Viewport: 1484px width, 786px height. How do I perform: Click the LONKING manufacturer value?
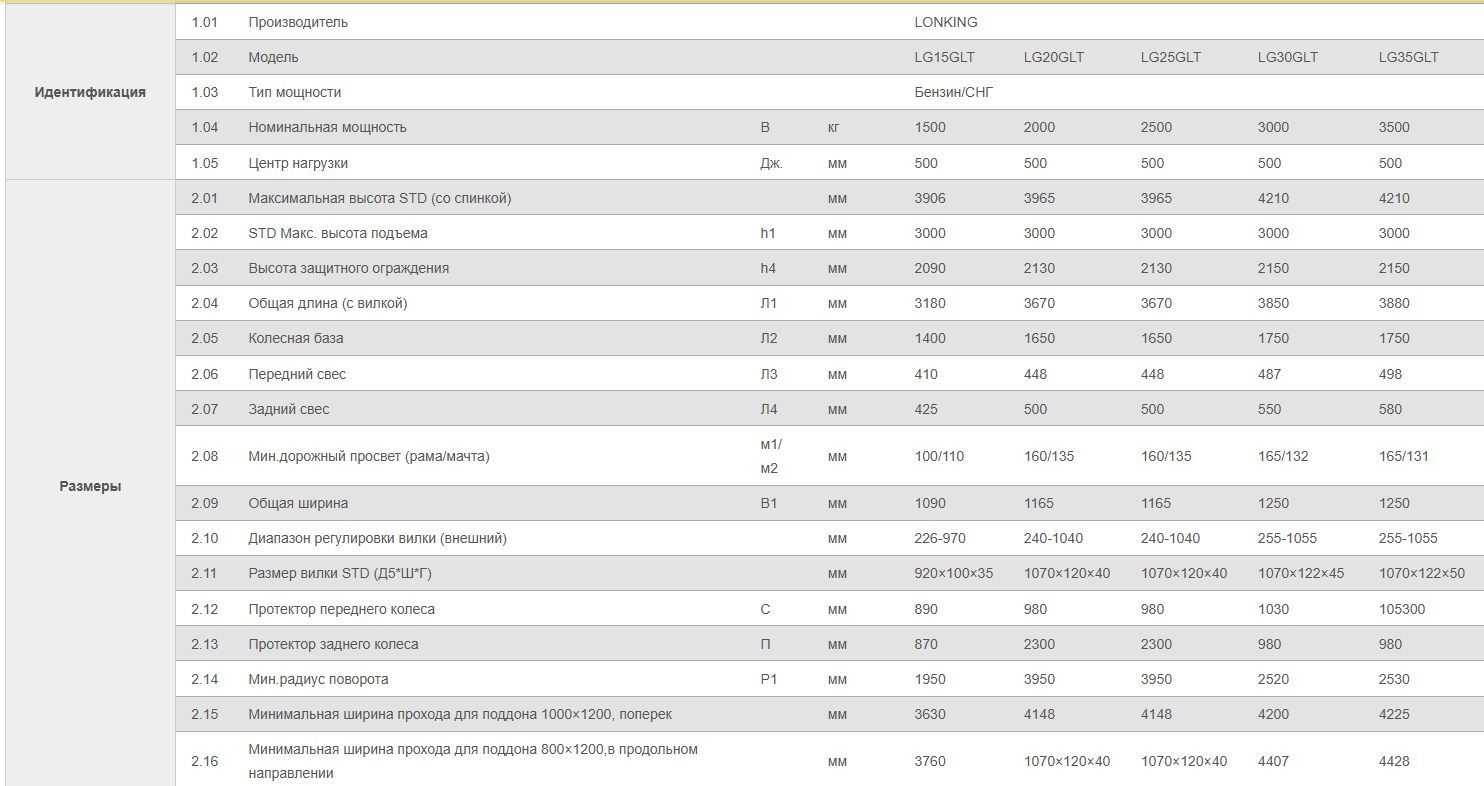pos(946,22)
